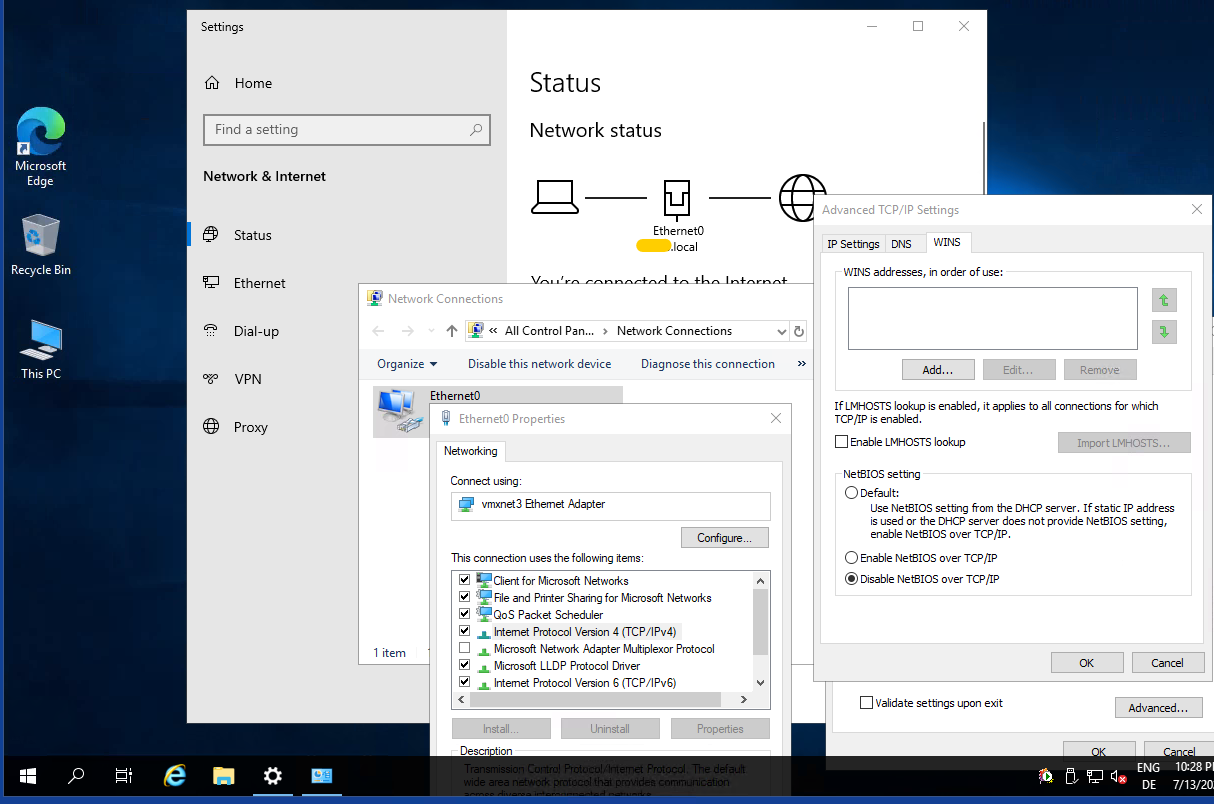
Task: Select vmxnet3 Ethernet Adapter field
Action: pyautogui.click(x=610, y=505)
